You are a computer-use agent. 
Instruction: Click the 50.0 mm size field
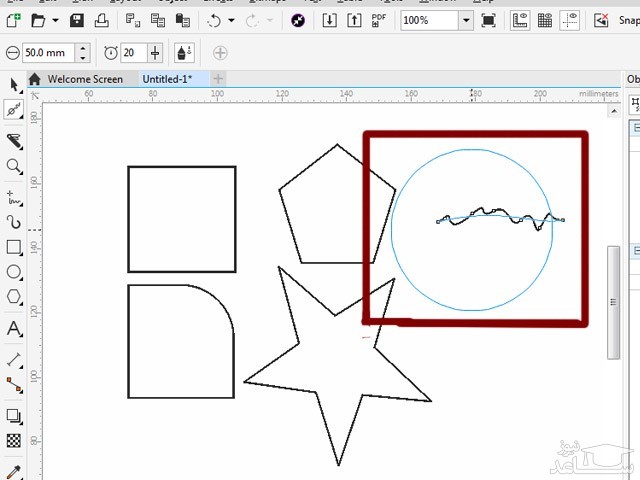tap(48, 53)
